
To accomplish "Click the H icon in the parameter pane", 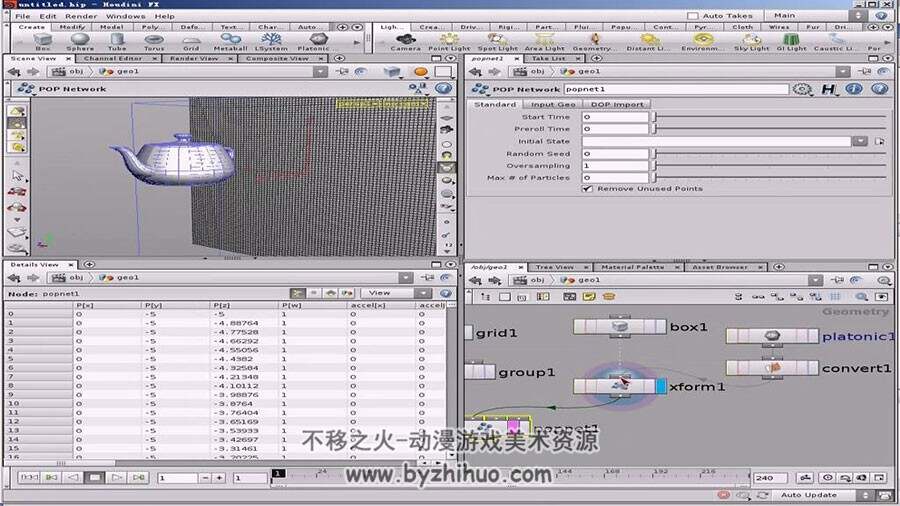I will click(828, 89).
